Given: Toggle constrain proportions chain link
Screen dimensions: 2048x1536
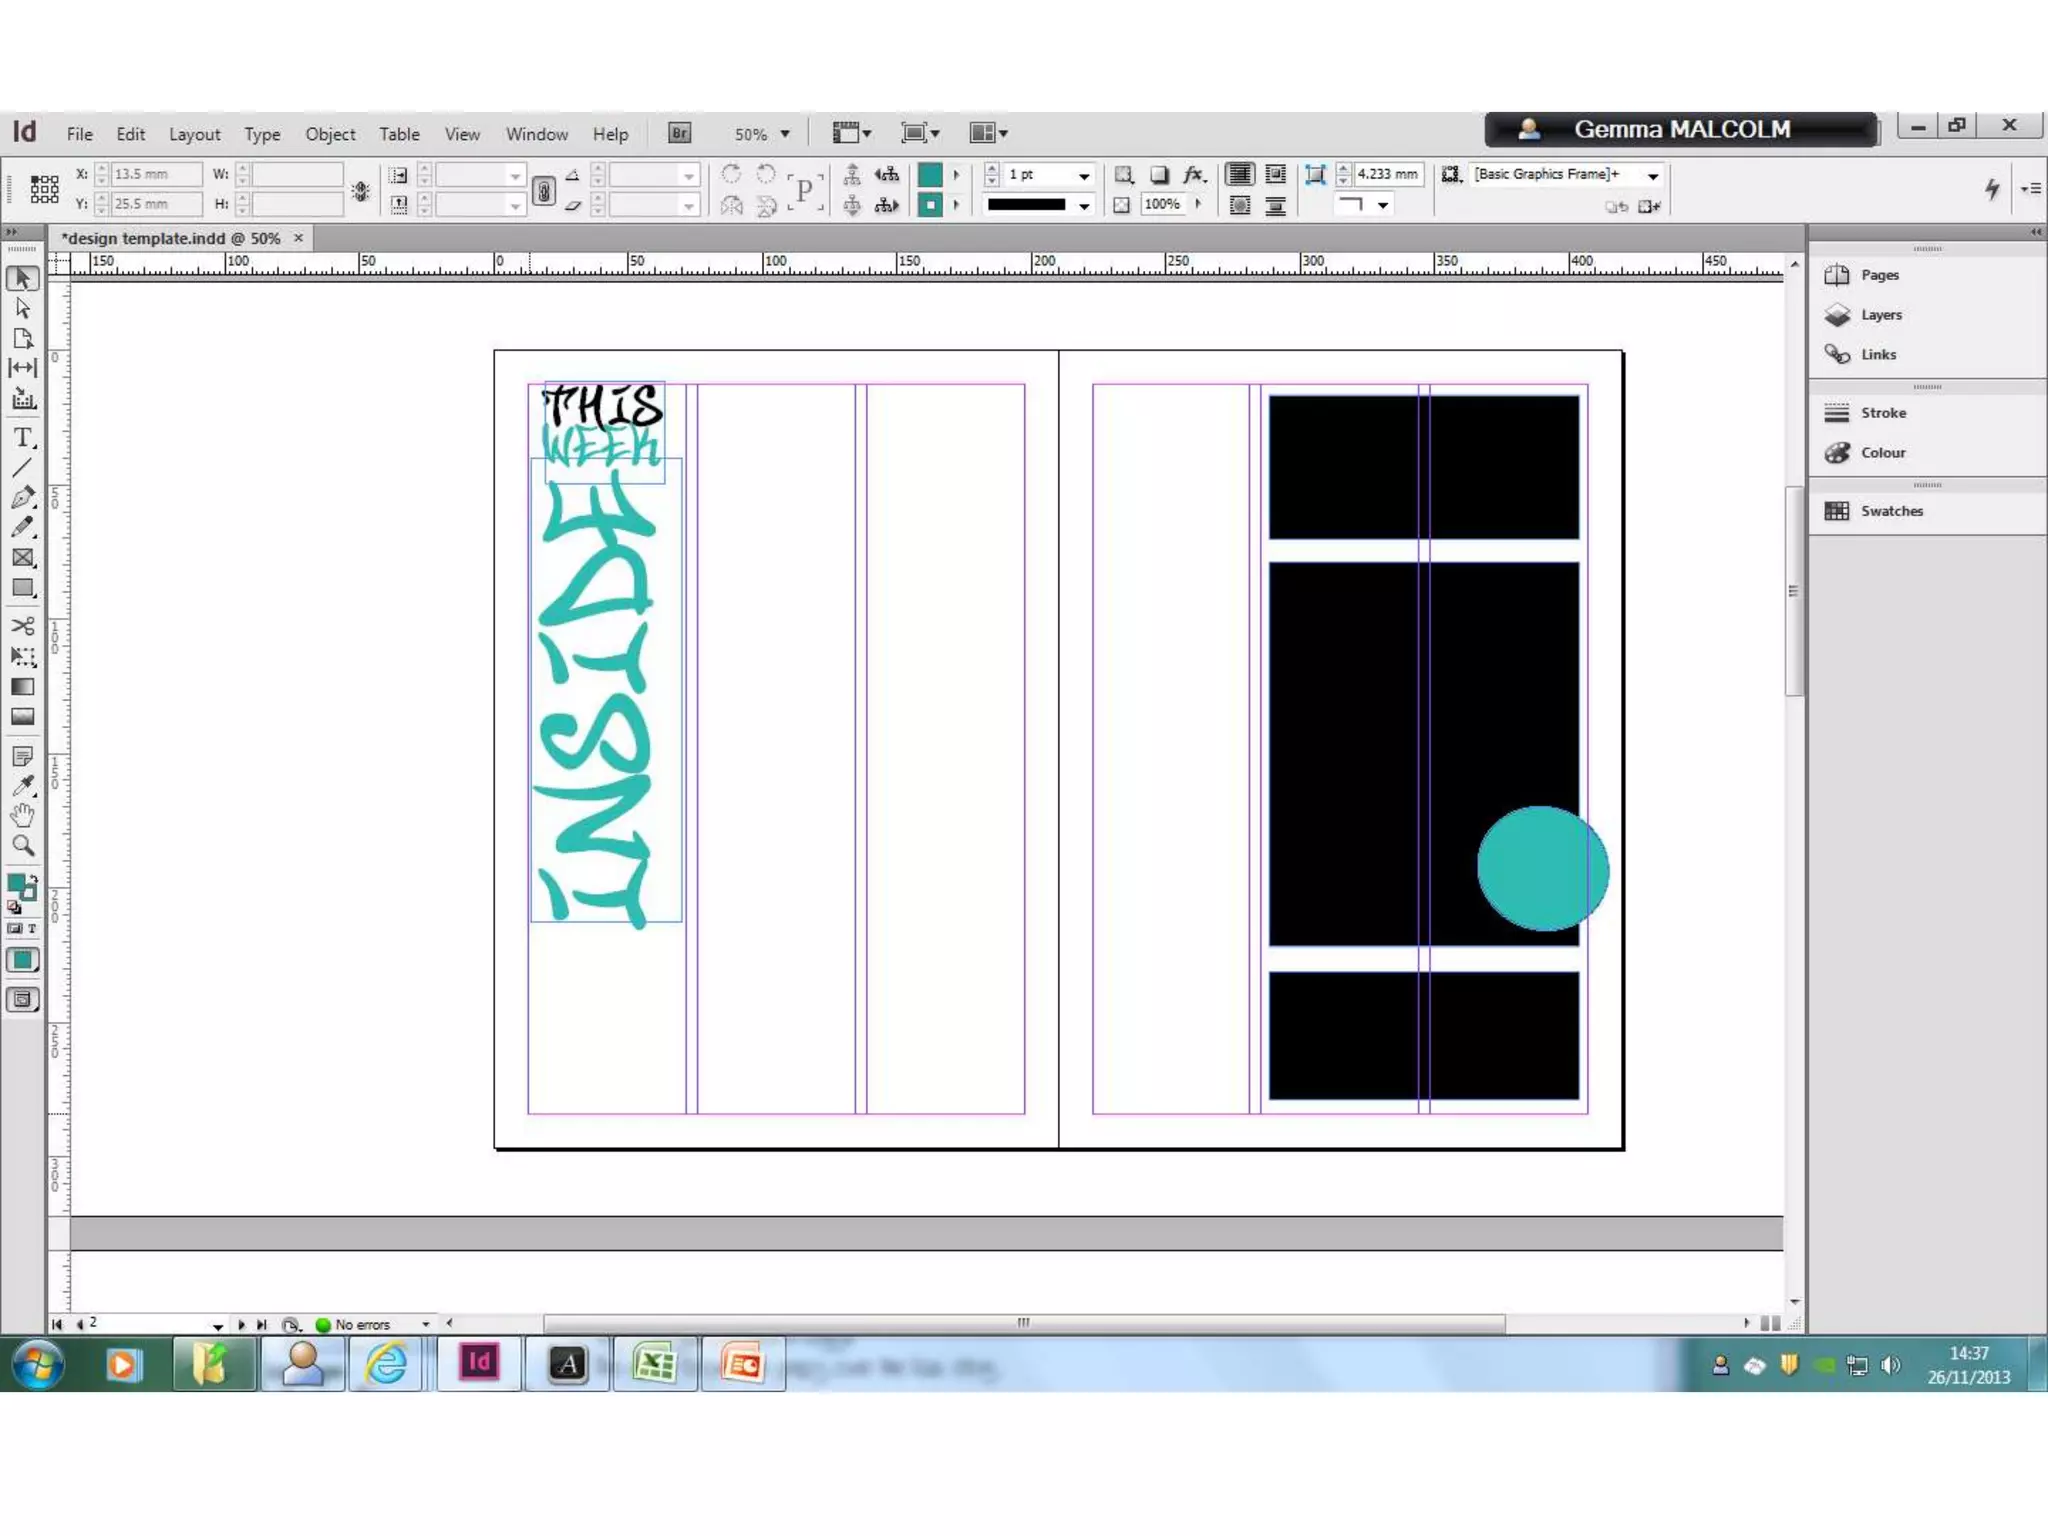Looking at the screenshot, I should click(543, 189).
